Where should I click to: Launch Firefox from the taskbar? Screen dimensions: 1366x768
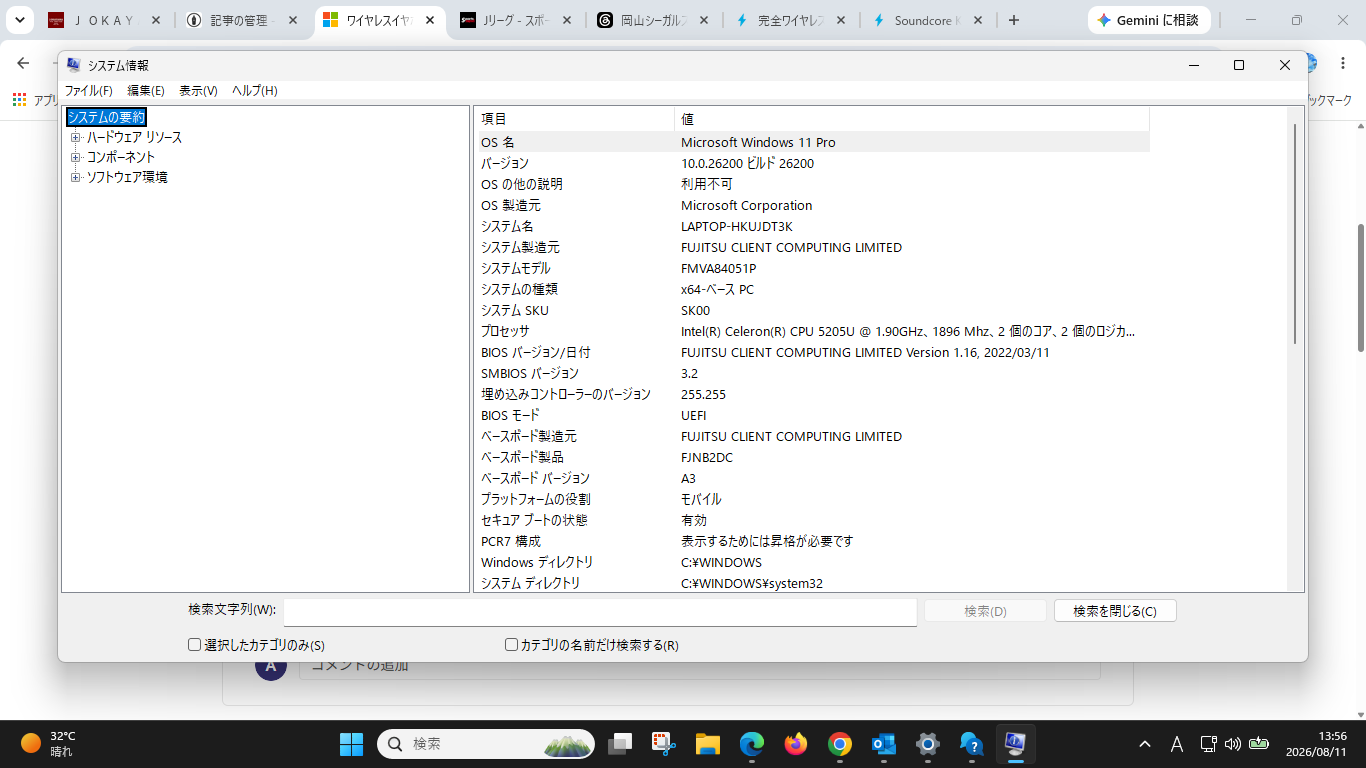[796, 744]
